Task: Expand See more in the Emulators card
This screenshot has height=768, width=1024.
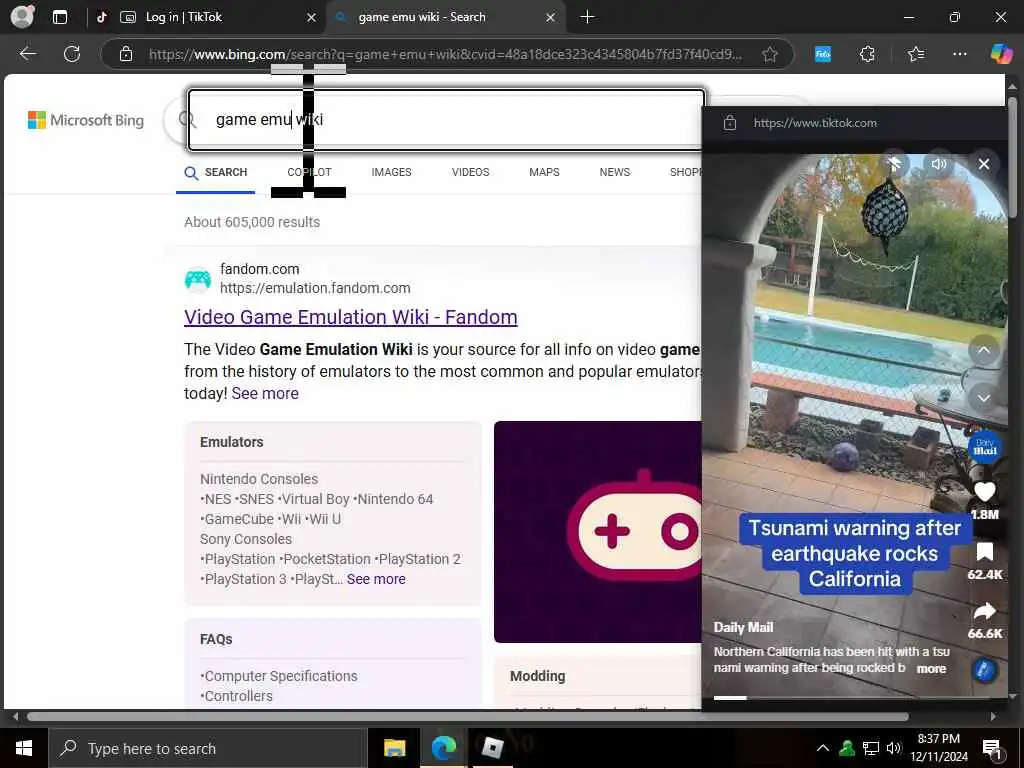Action: (x=376, y=579)
